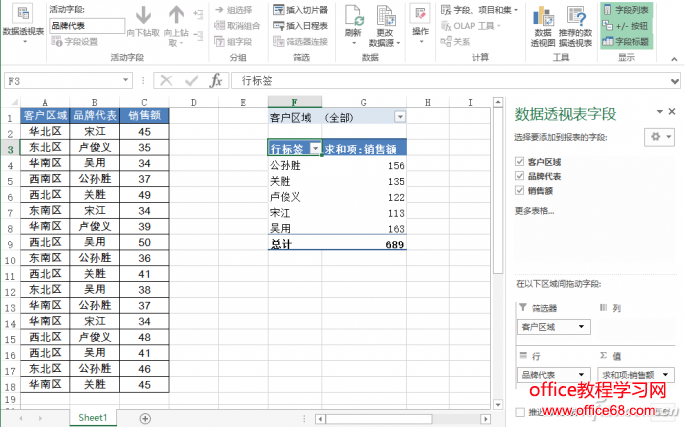The image size is (685, 427).
Task: Select row 3 header
Action: [10, 149]
